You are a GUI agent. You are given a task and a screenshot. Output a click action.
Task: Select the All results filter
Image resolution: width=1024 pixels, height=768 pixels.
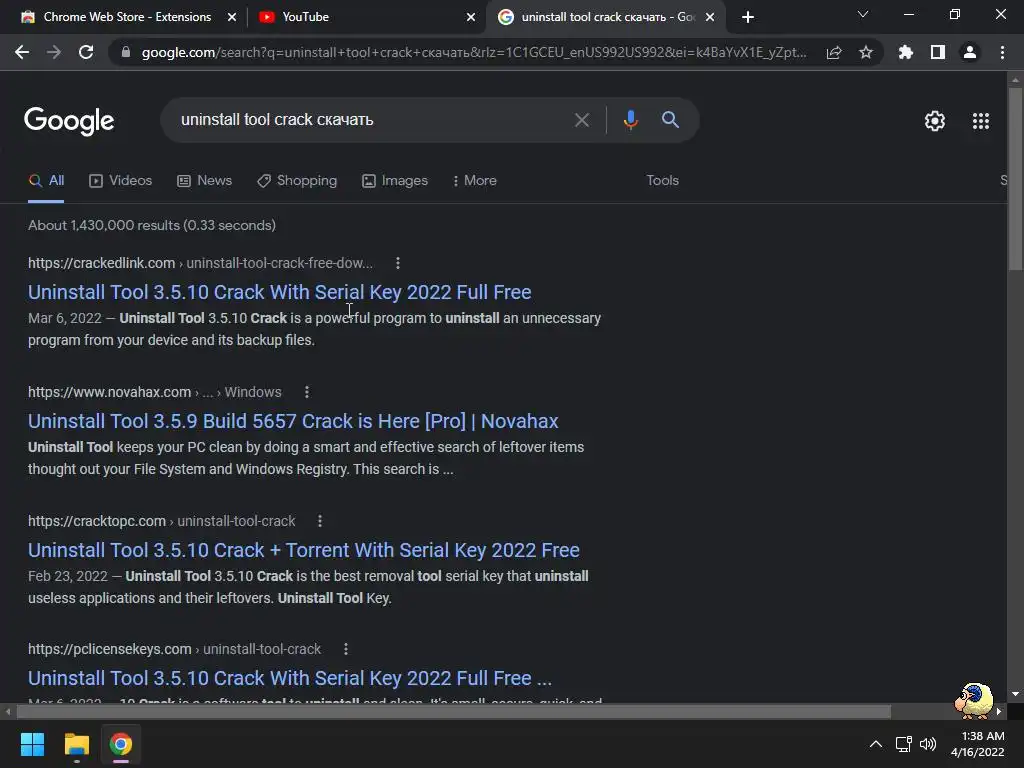pyautogui.click(x=46, y=180)
